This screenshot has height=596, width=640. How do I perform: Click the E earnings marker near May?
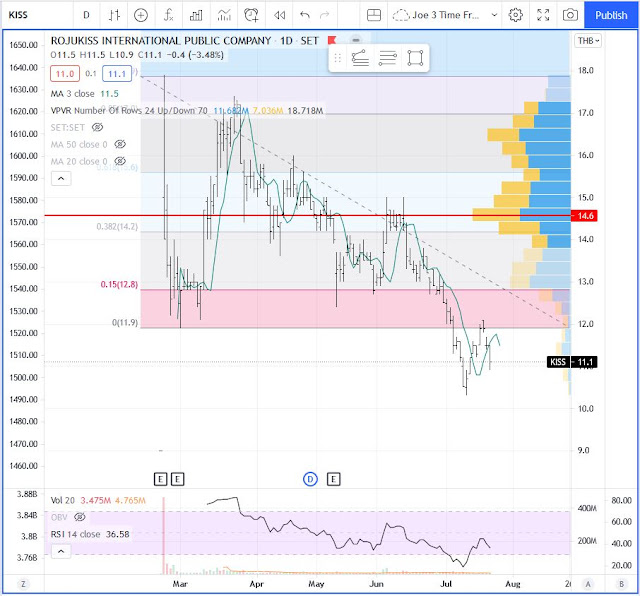point(333,479)
